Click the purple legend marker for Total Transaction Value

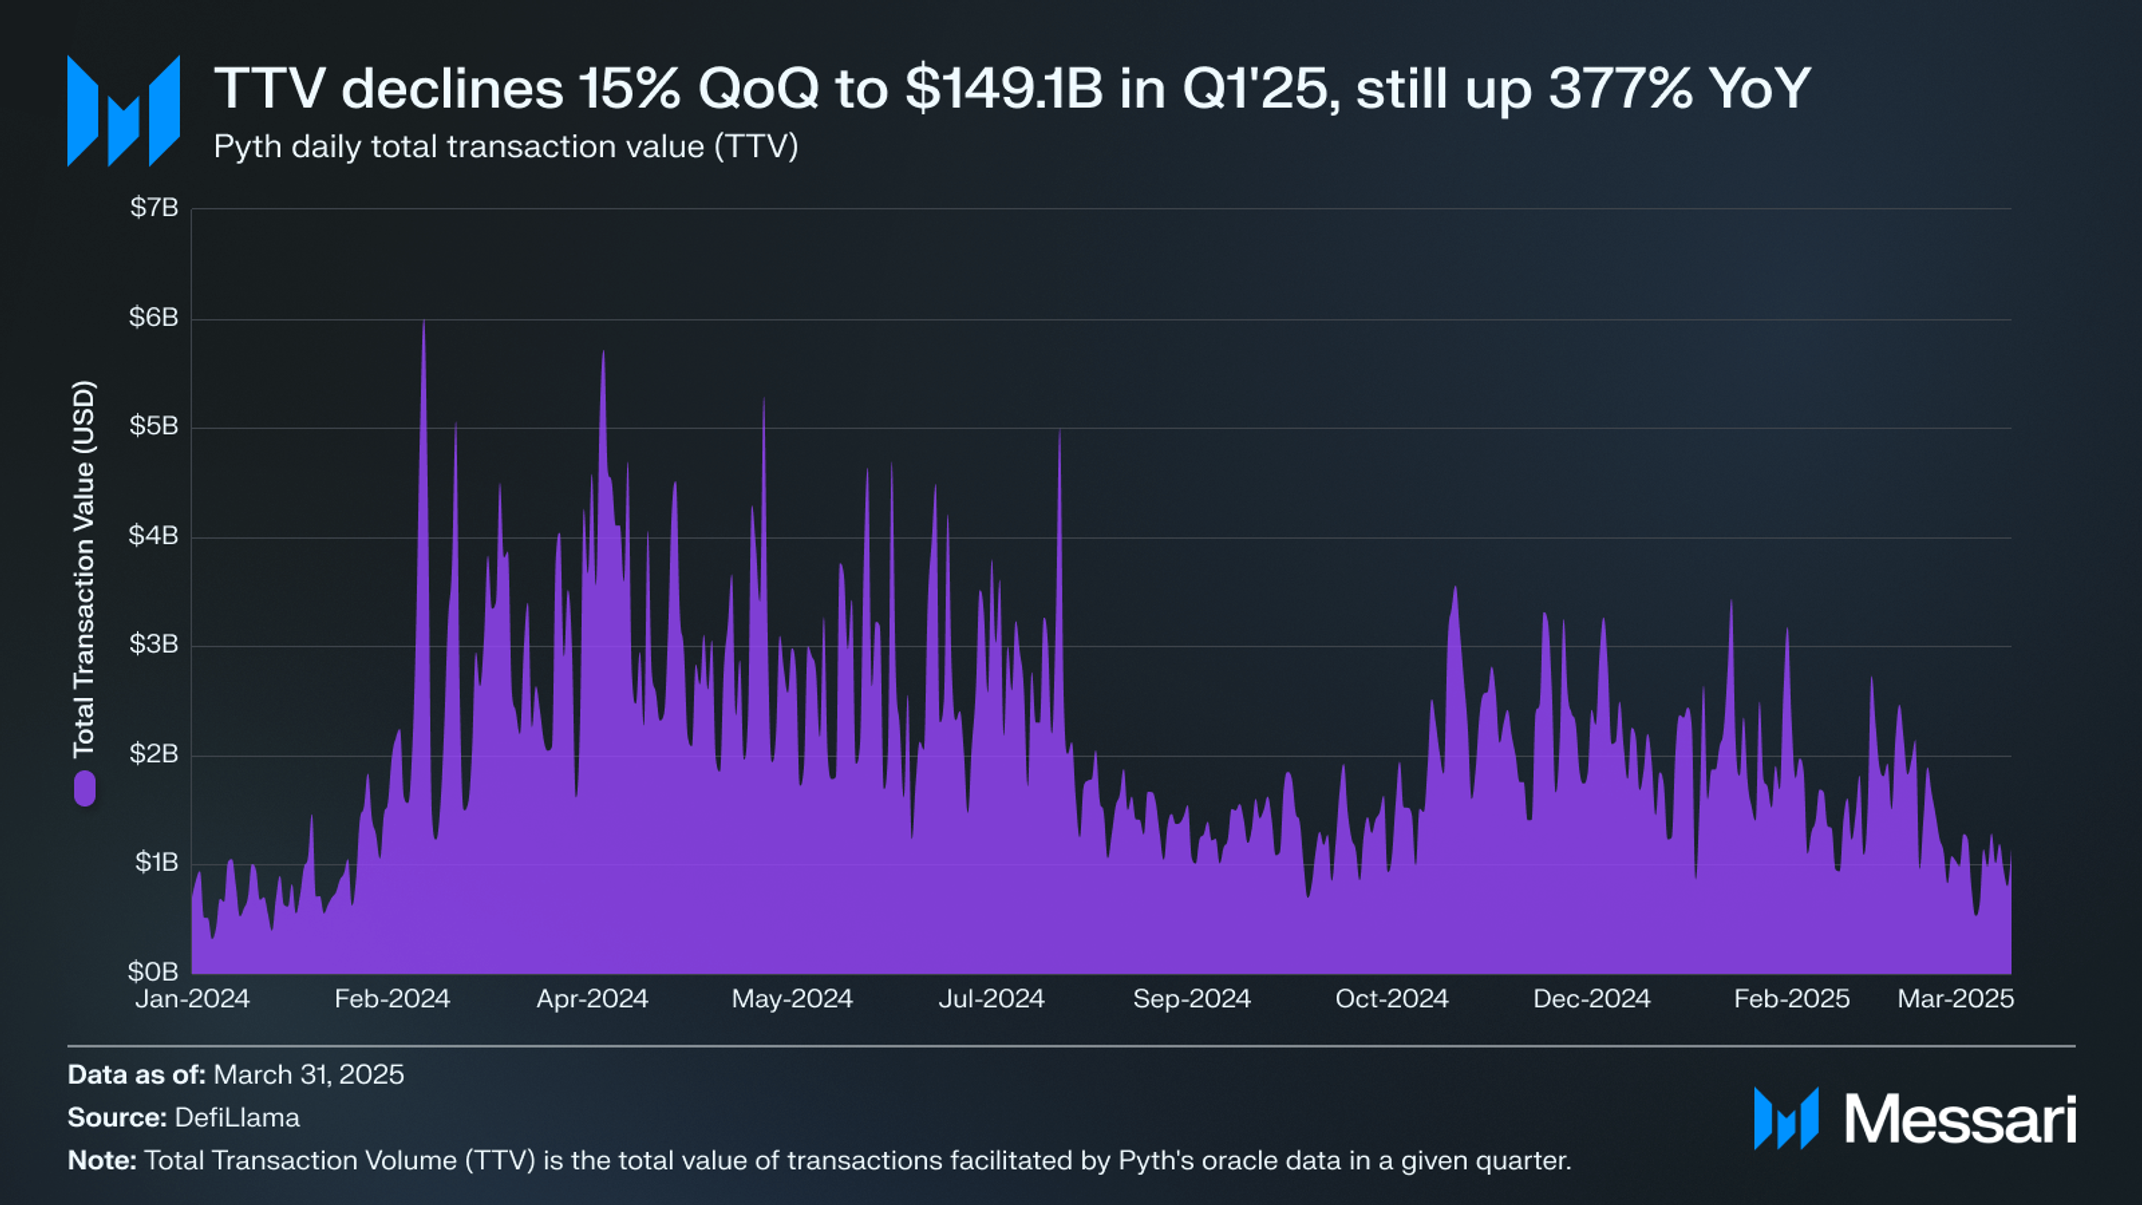click(85, 788)
